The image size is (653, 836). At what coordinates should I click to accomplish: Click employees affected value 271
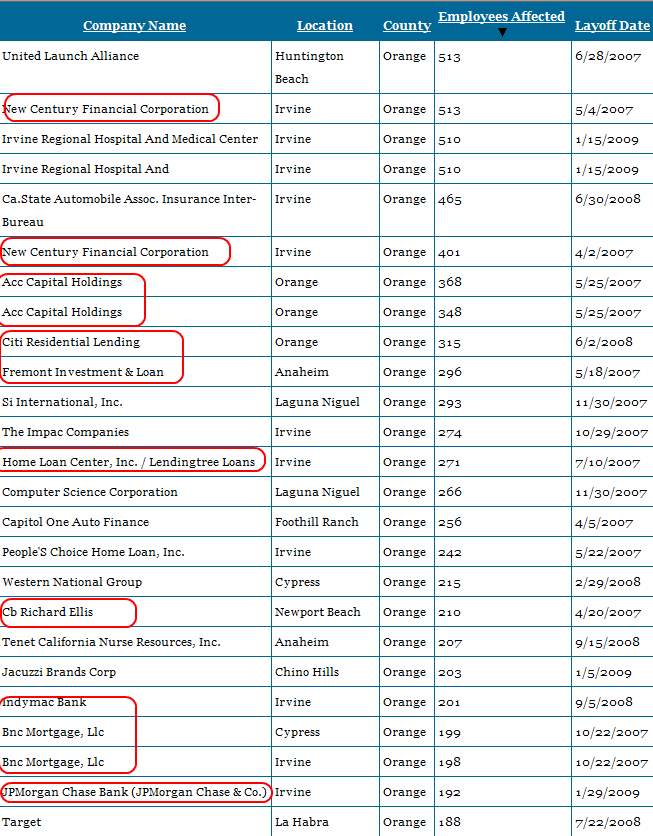[449, 462]
